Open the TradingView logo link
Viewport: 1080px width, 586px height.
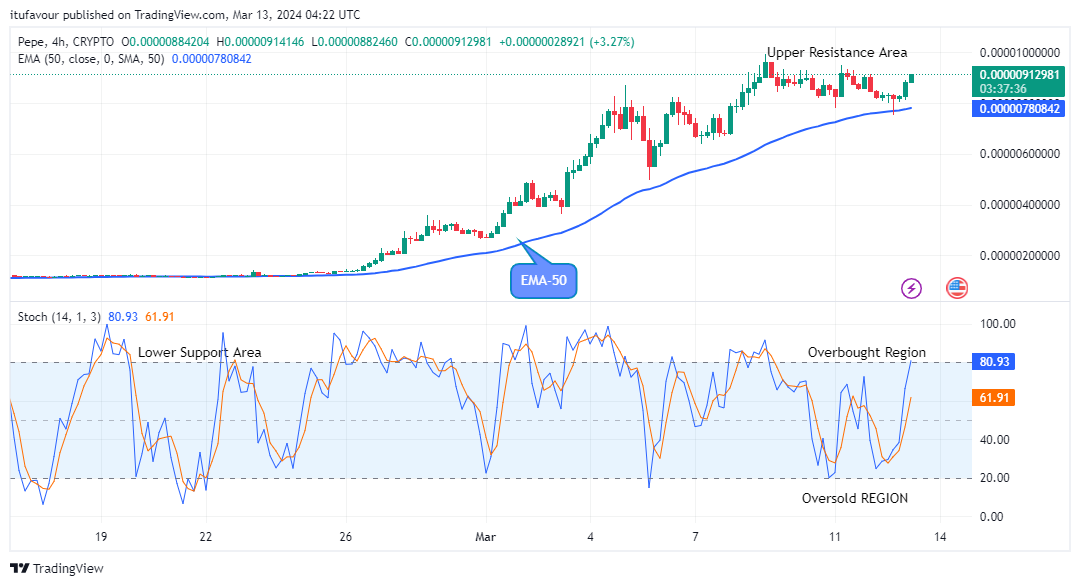pos(57,568)
